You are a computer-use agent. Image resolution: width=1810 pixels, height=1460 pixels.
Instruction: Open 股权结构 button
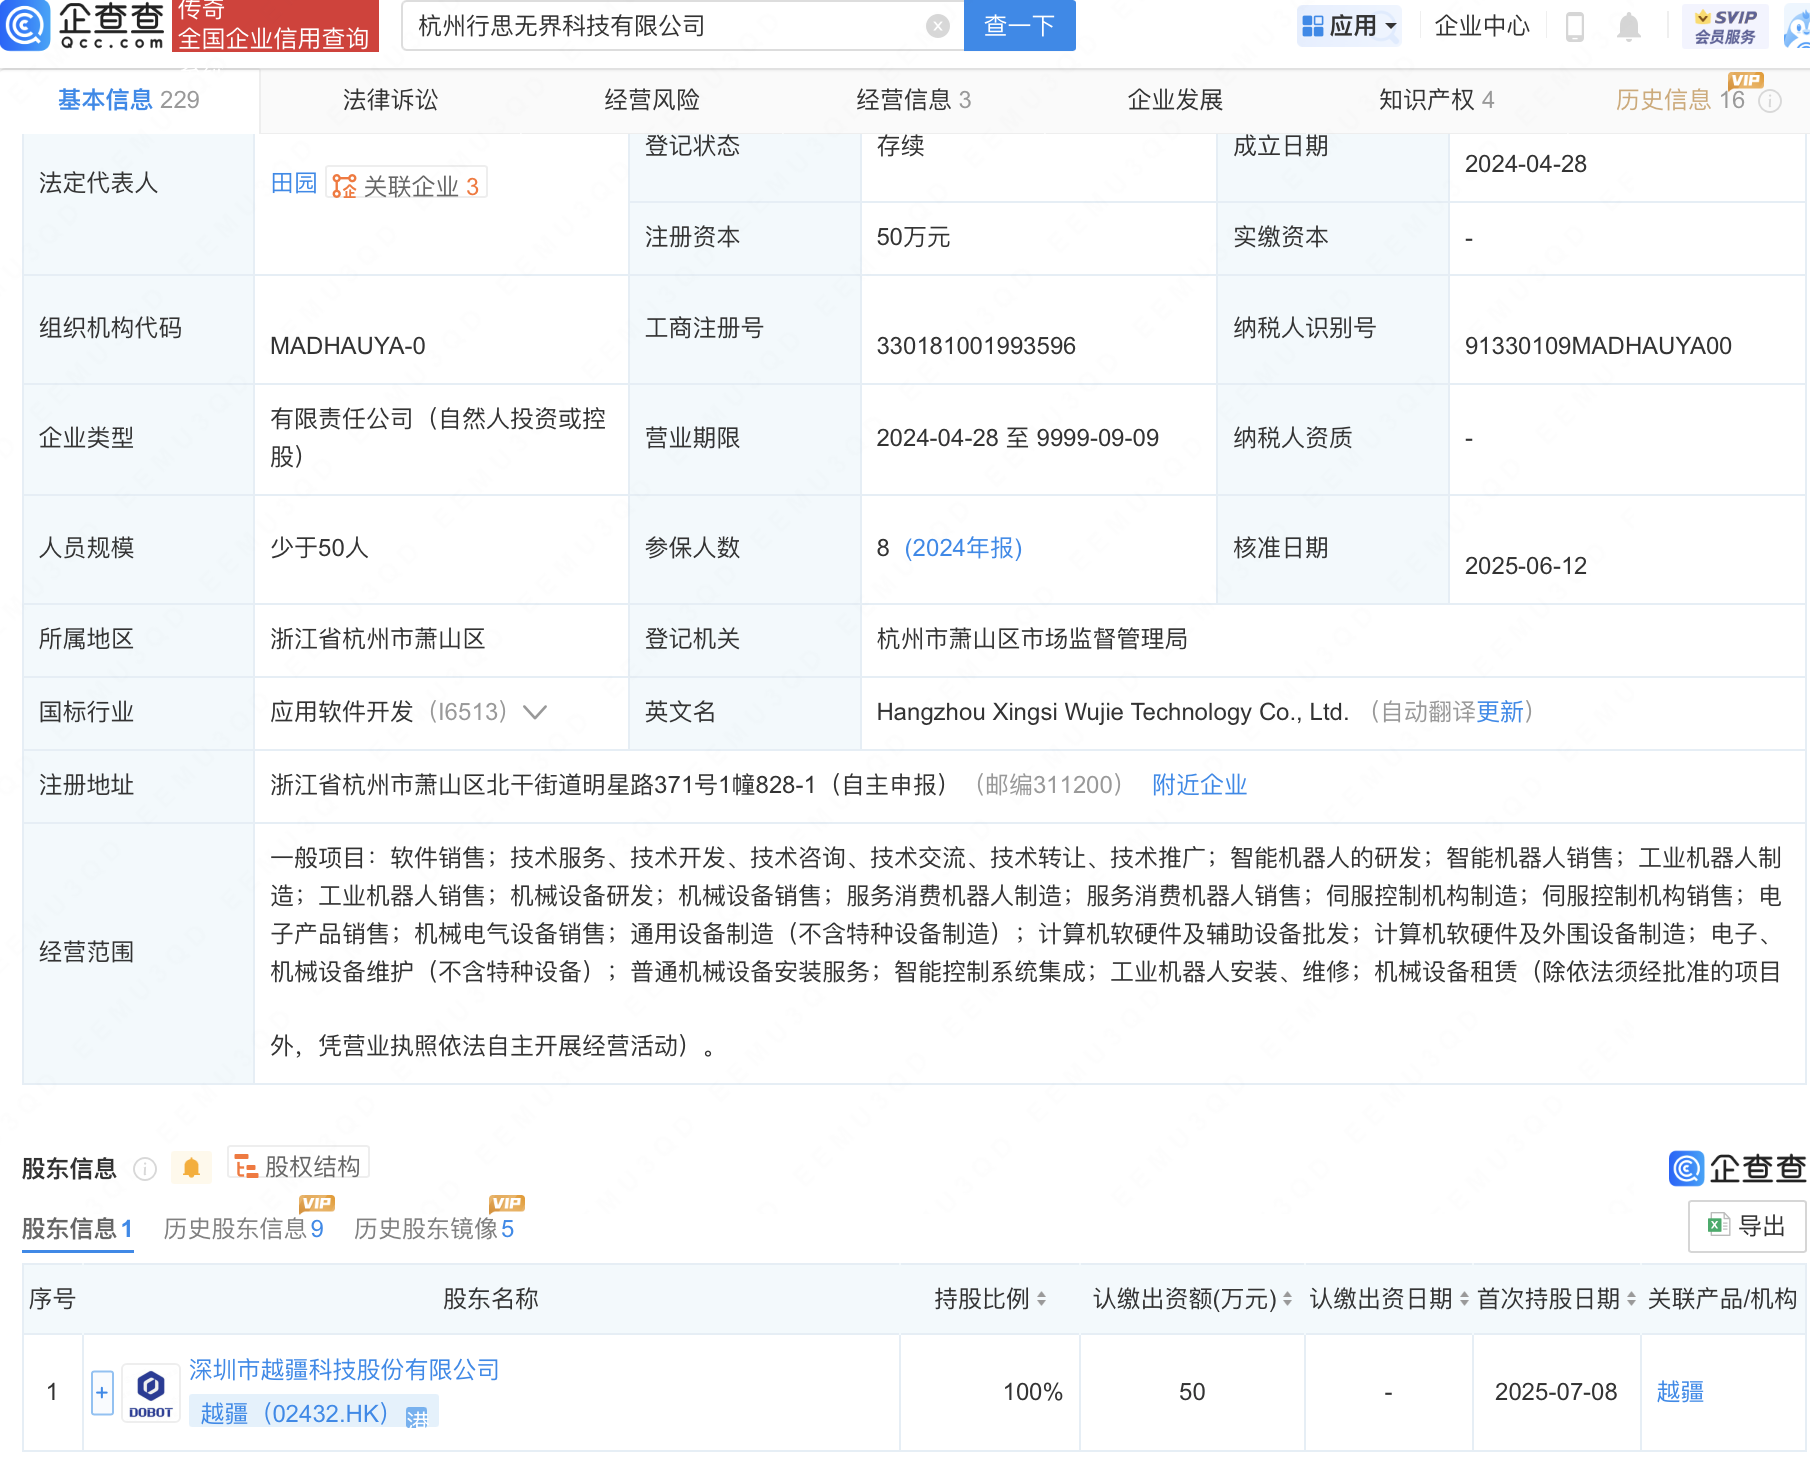point(298,1166)
